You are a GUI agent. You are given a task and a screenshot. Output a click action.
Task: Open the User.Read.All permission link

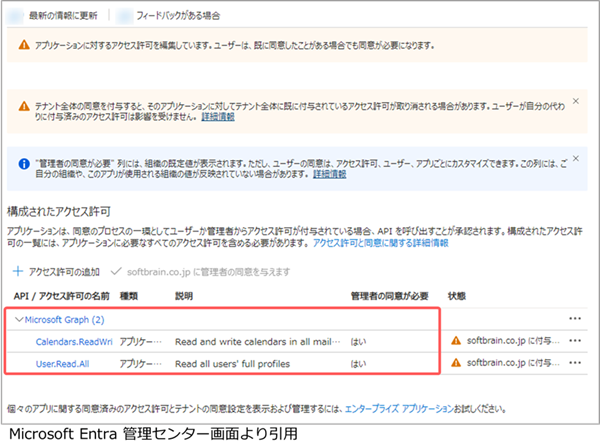62,364
